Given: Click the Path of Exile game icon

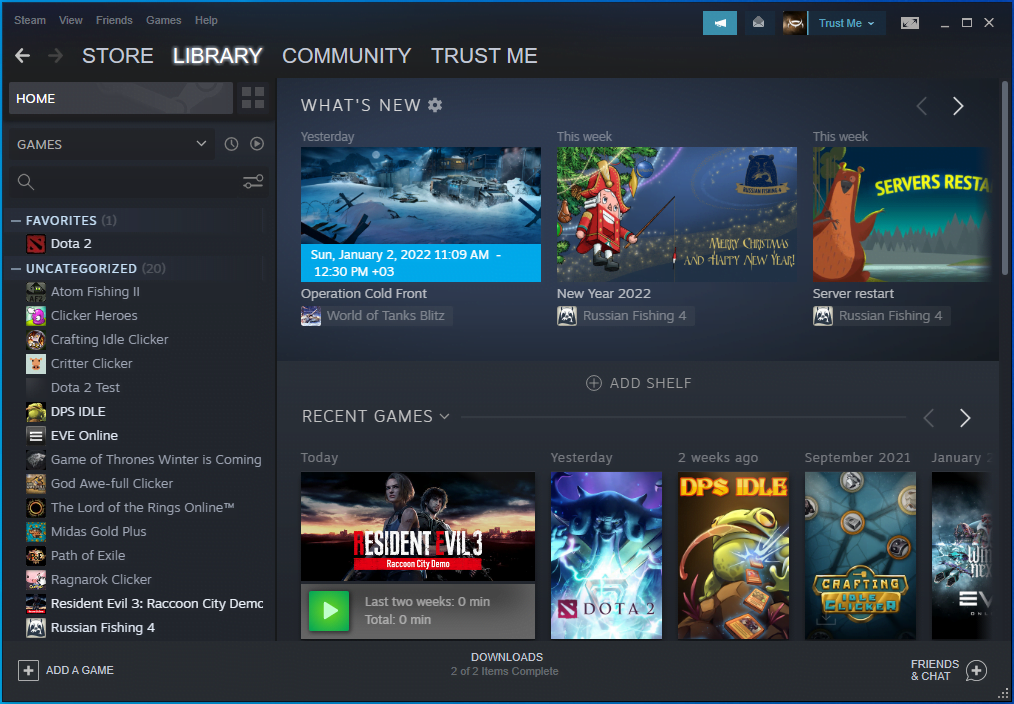Looking at the screenshot, I should [36, 555].
